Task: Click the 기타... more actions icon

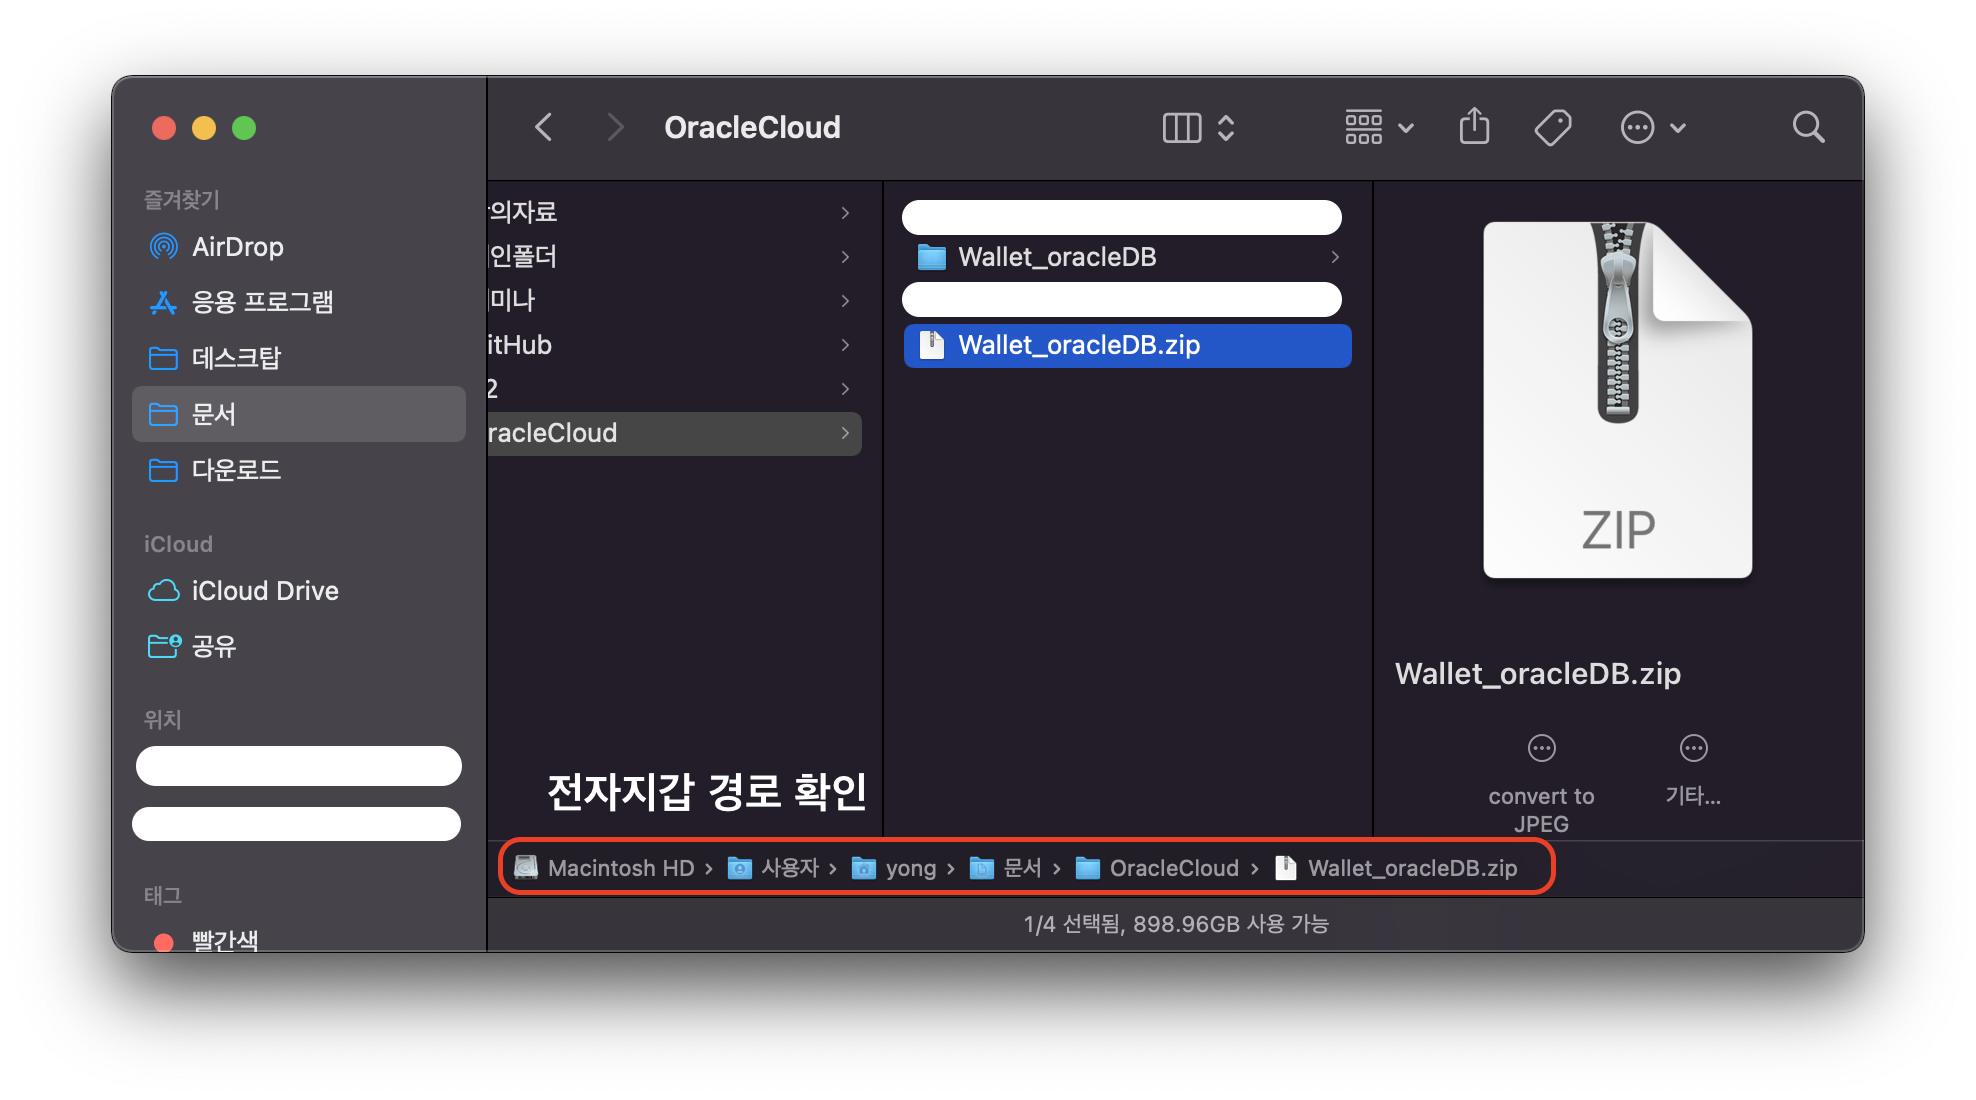Action: coord(1693,749)
